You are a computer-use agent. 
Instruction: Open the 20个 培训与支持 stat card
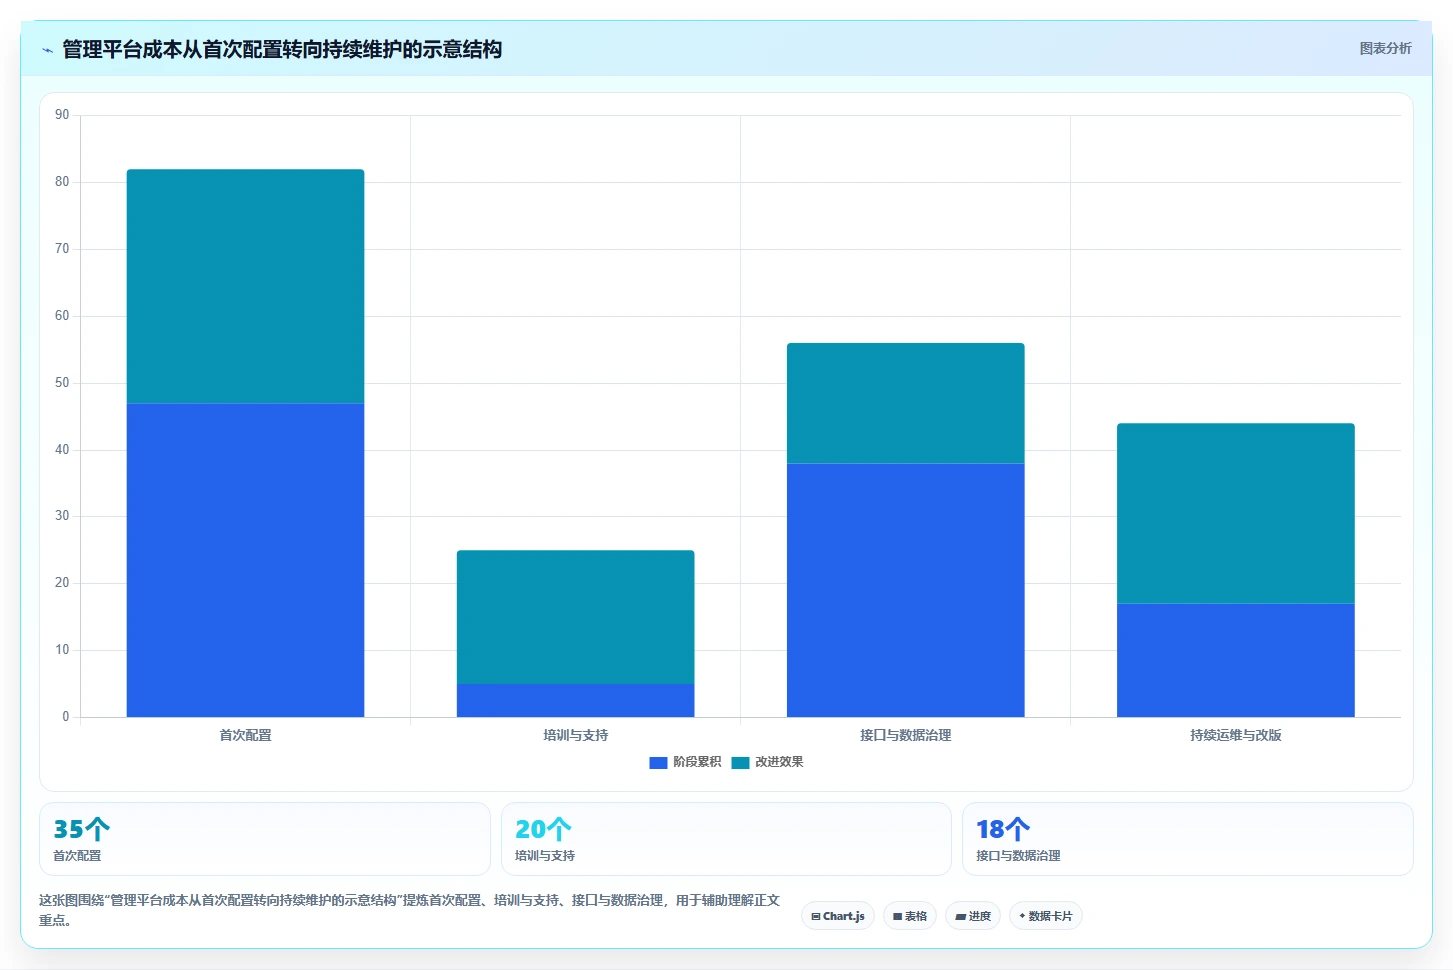click(726, 839)
